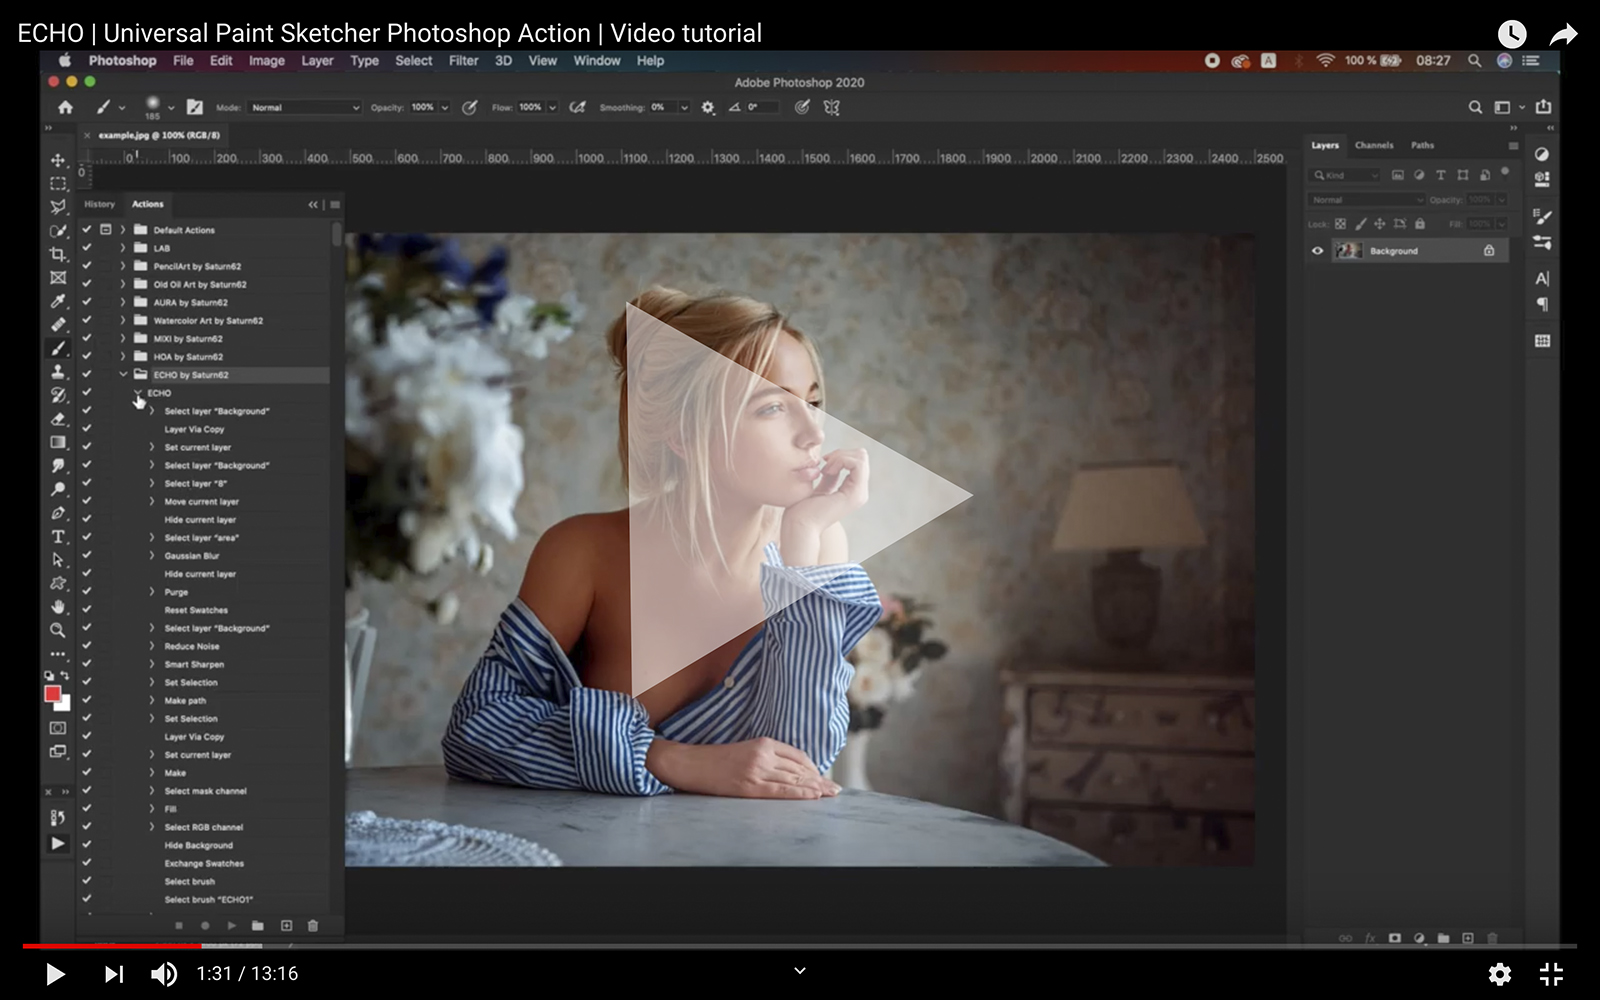This screenshot has width=1600, height=1000.
Task: Toggle the checkmark beside PencilArt by Saturn62
Action: point(87,266)
